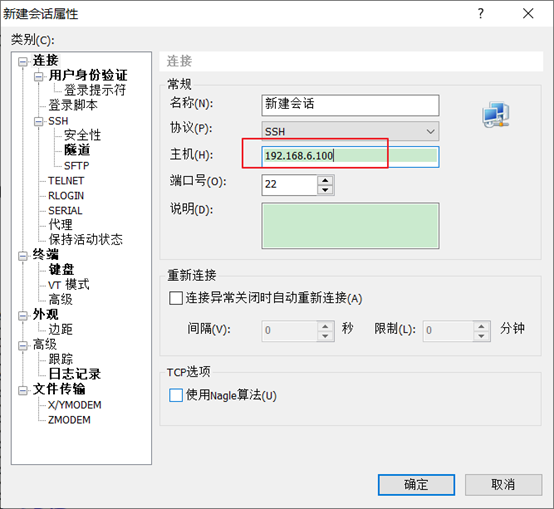554x509 pixels.
Task: Open the SFTP category item
Action: 77,166
